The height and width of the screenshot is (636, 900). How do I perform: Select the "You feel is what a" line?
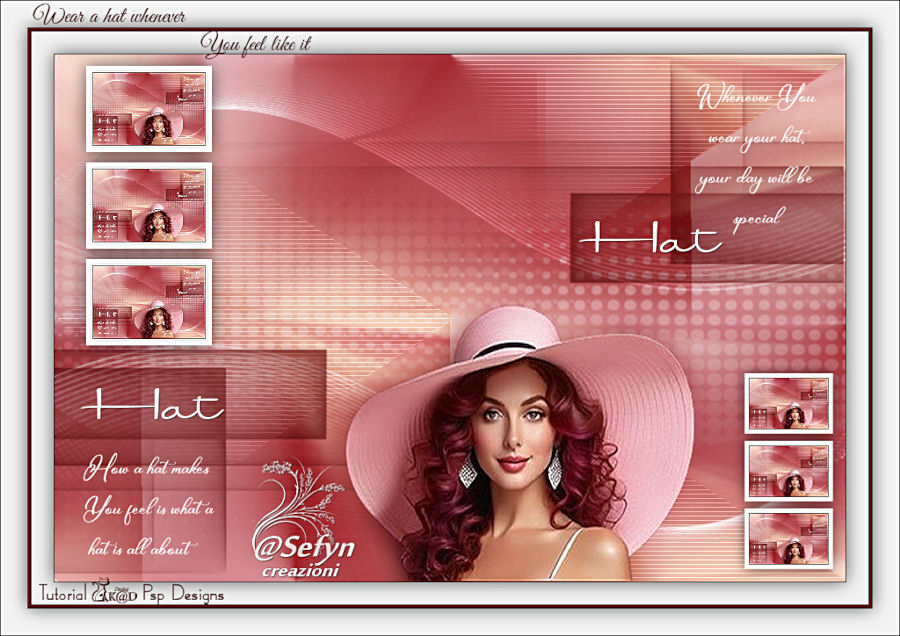coord(149,509)
